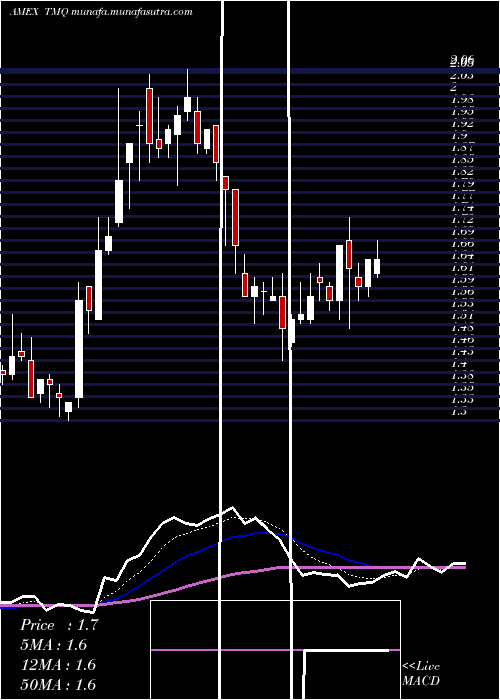Viewport: 500px width, 700px height.
Task: Select the '12MA : 1.6' value
Action: click(x=58, y=665)
